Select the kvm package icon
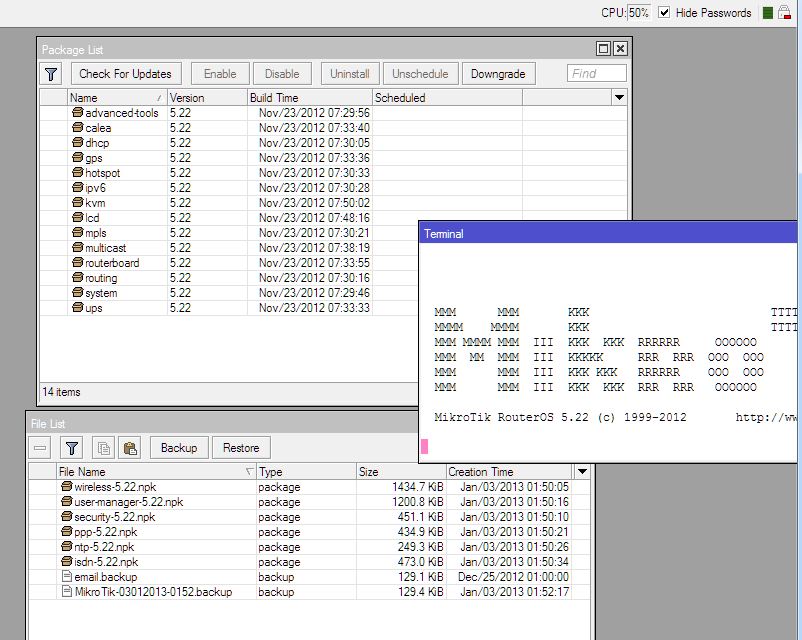The image size is (802, 640). point(77,202)
